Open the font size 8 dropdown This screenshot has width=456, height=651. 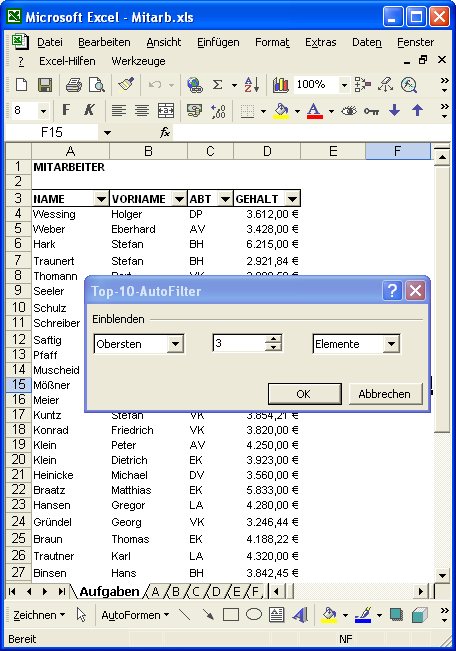pyautogui.click(x=43, y=111)
